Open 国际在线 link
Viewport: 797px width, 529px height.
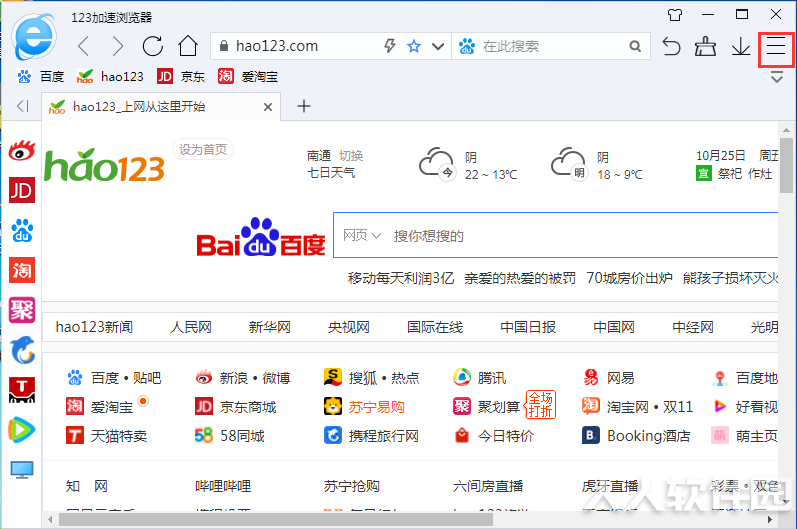point(435,327)
